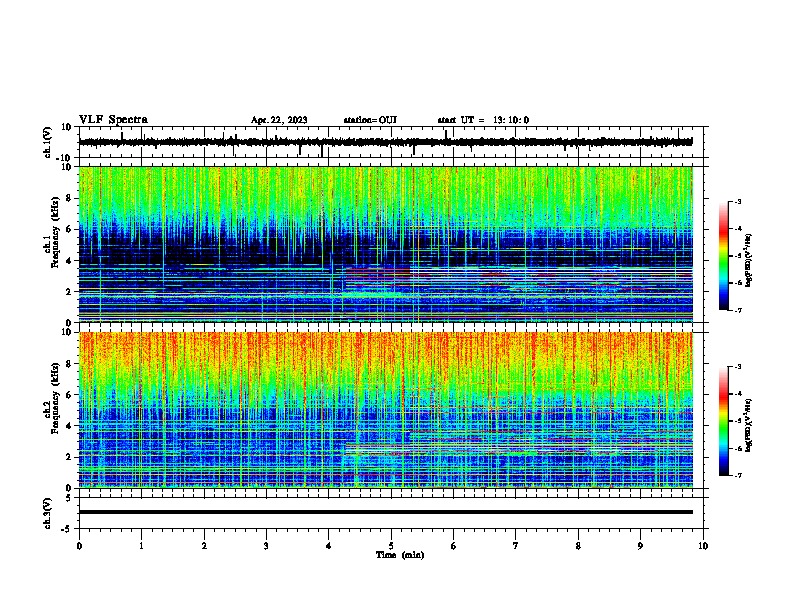Click time axis tick label "7"
Viewport: 792px width, 612px height.
pos(516,546)
